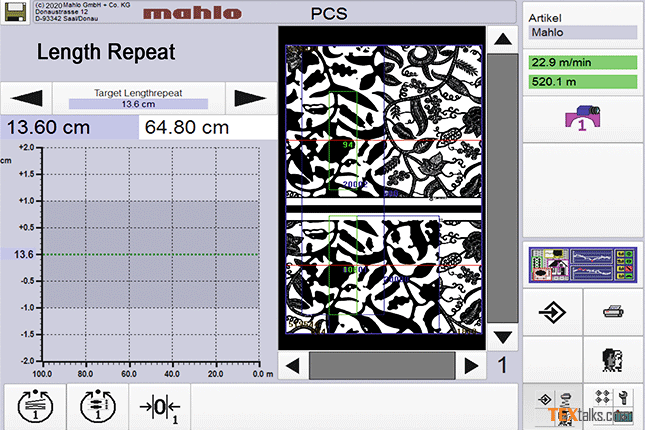The width and height of the screenshot is (645, 430).
Task: Click the printer icon
Action: pos(613,313)
